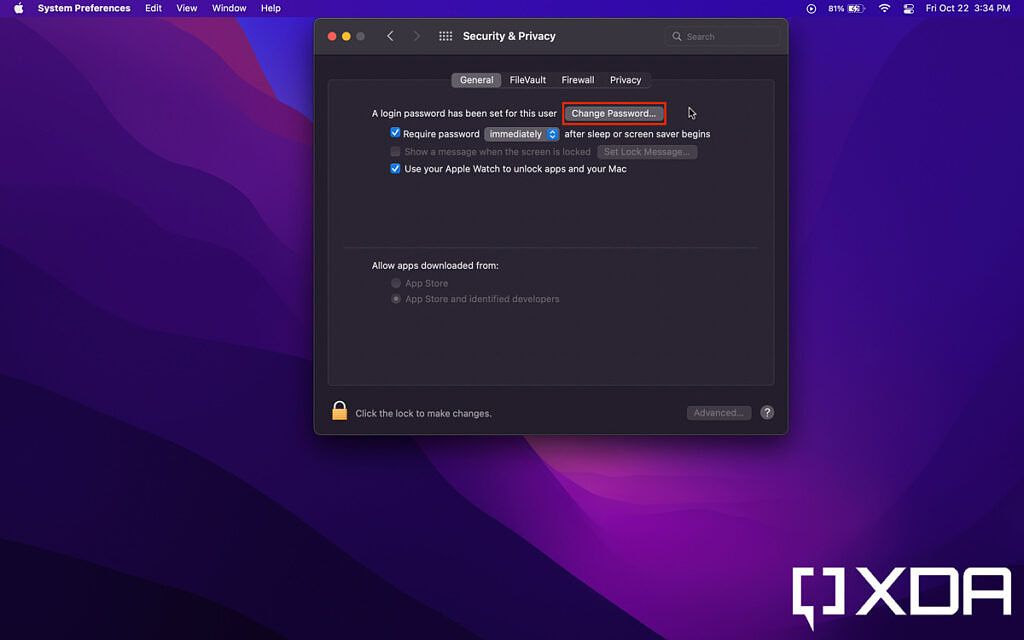This screenshot has width=1024, height=640.
Task: Open the Privacy tab
Action: coord(625,79)
